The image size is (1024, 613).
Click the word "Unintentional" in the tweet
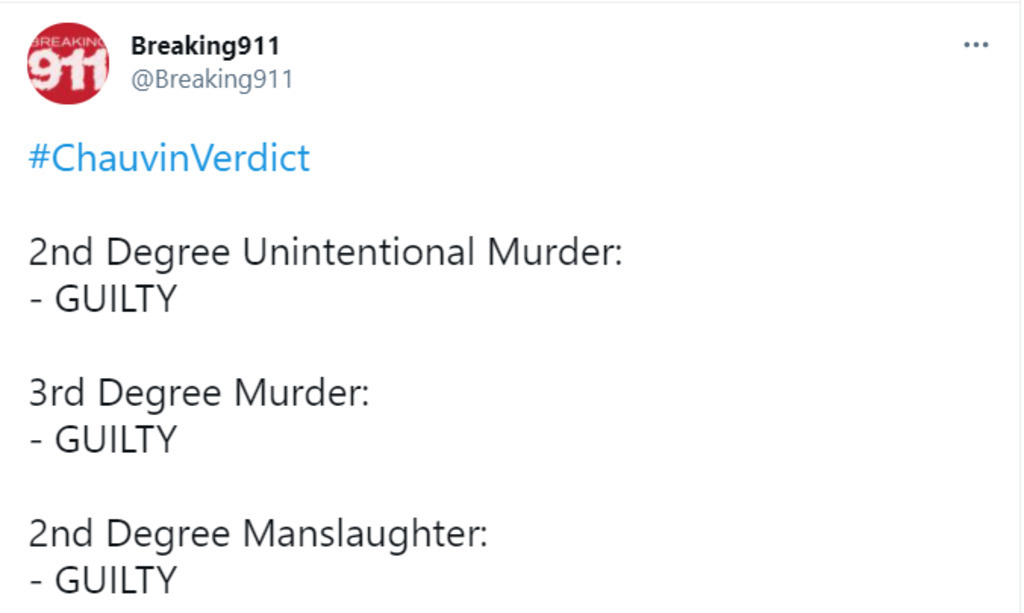359,252
